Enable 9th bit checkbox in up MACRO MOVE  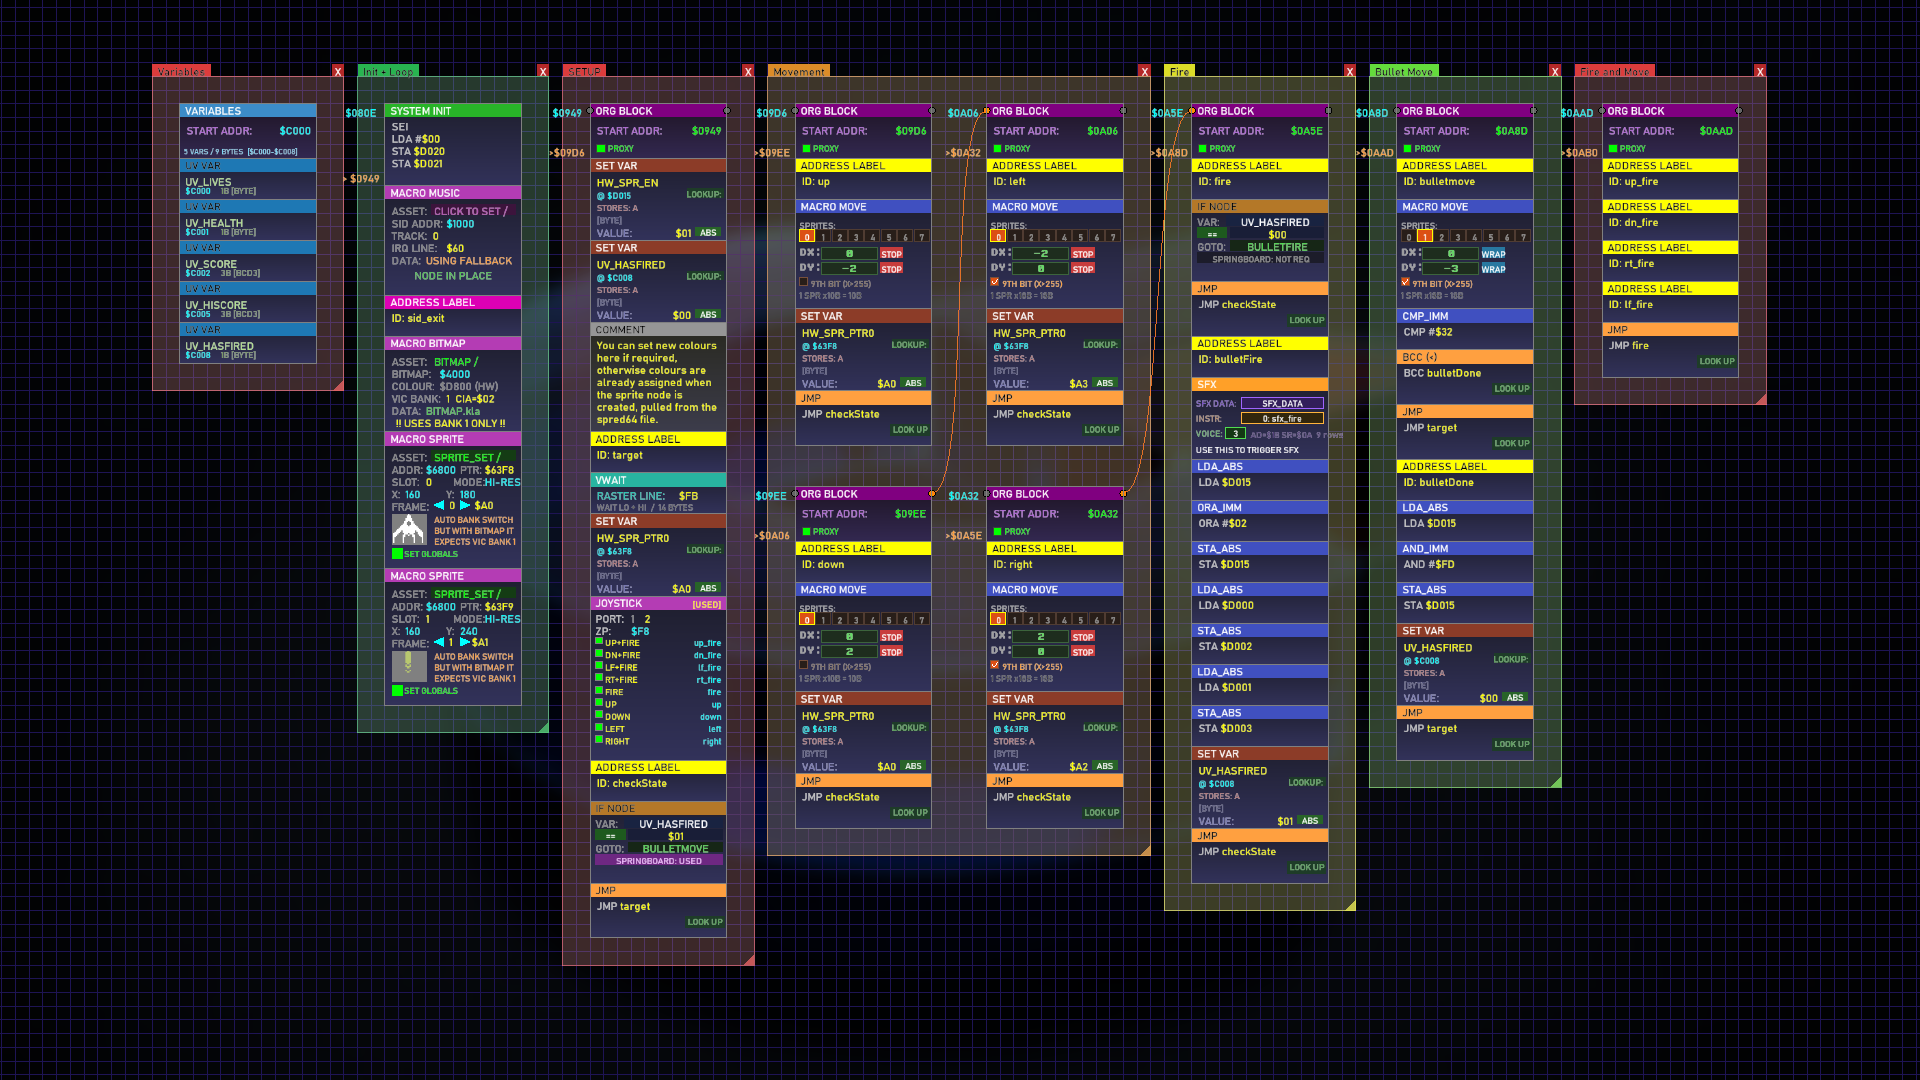click(x=804, y=283)
